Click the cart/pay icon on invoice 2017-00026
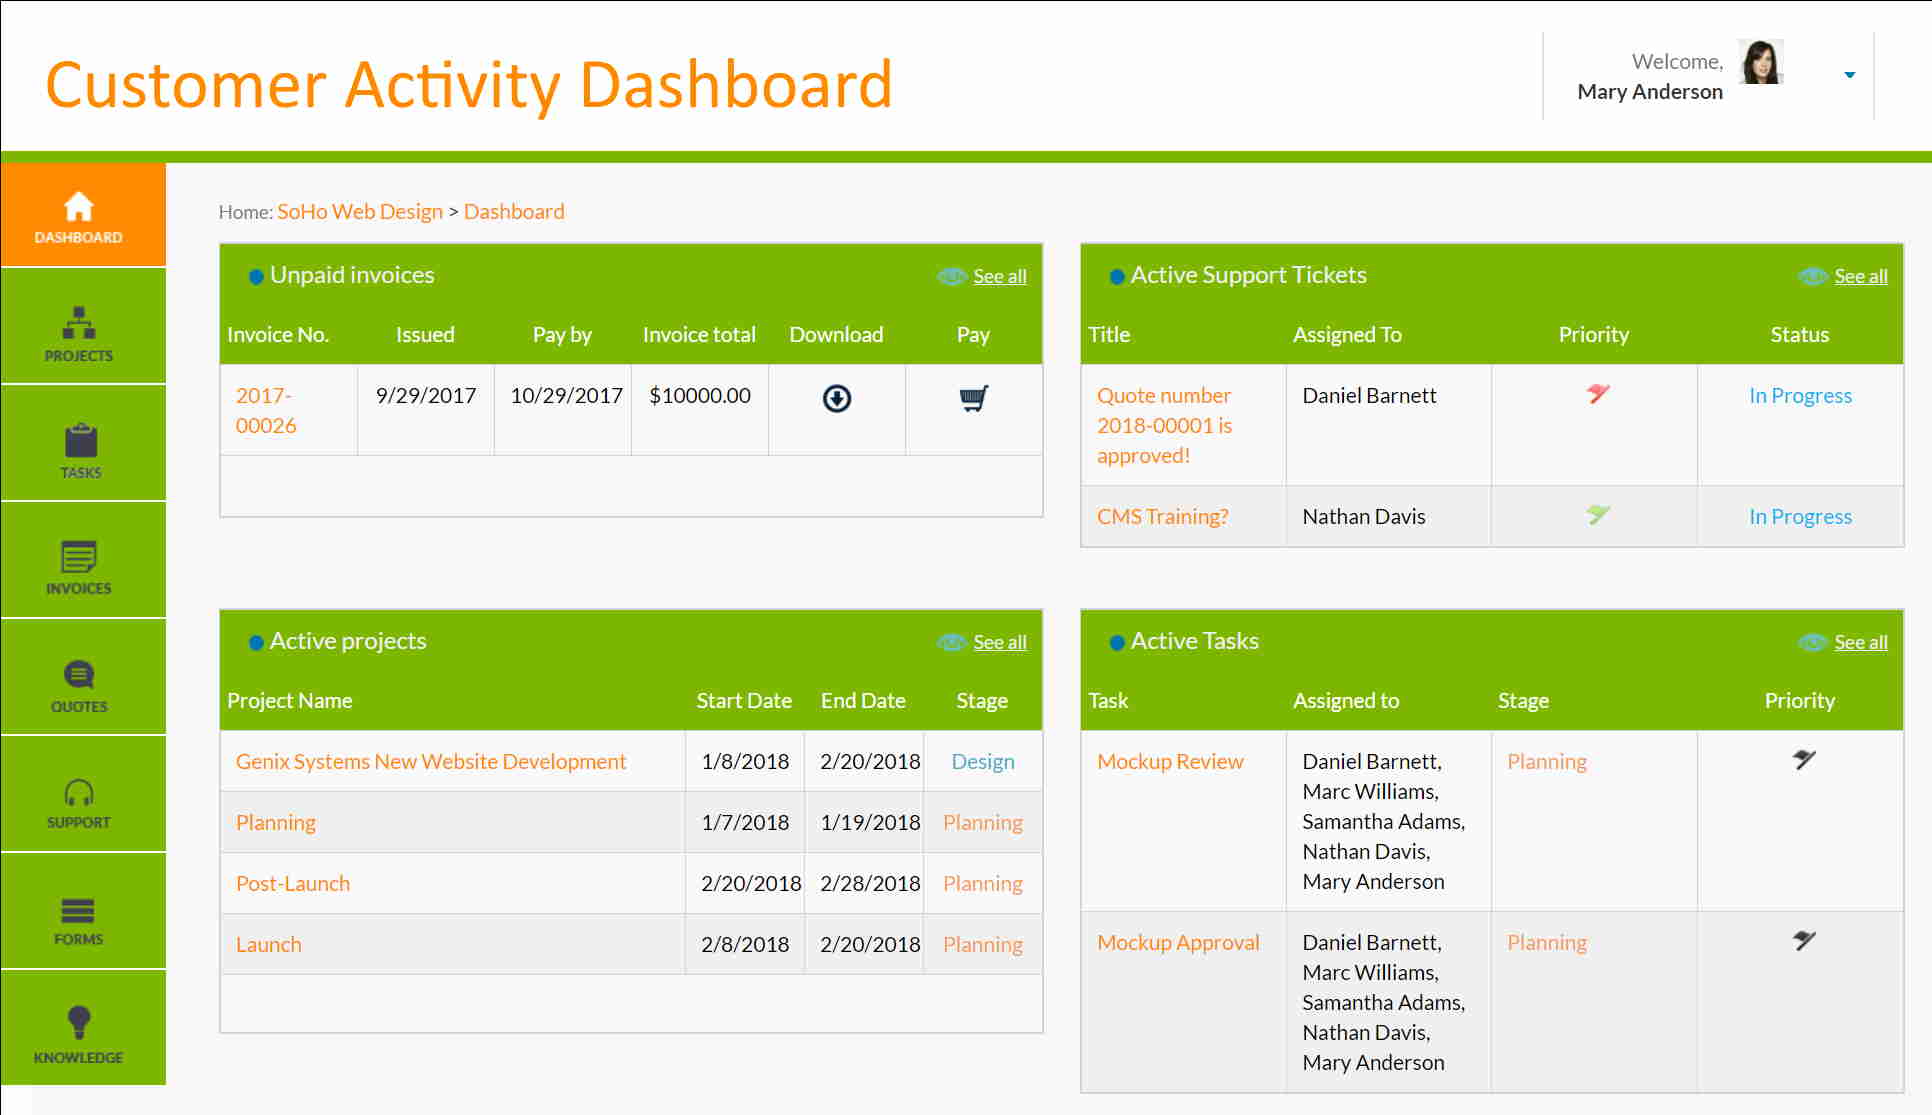 (x=971, y=397)
